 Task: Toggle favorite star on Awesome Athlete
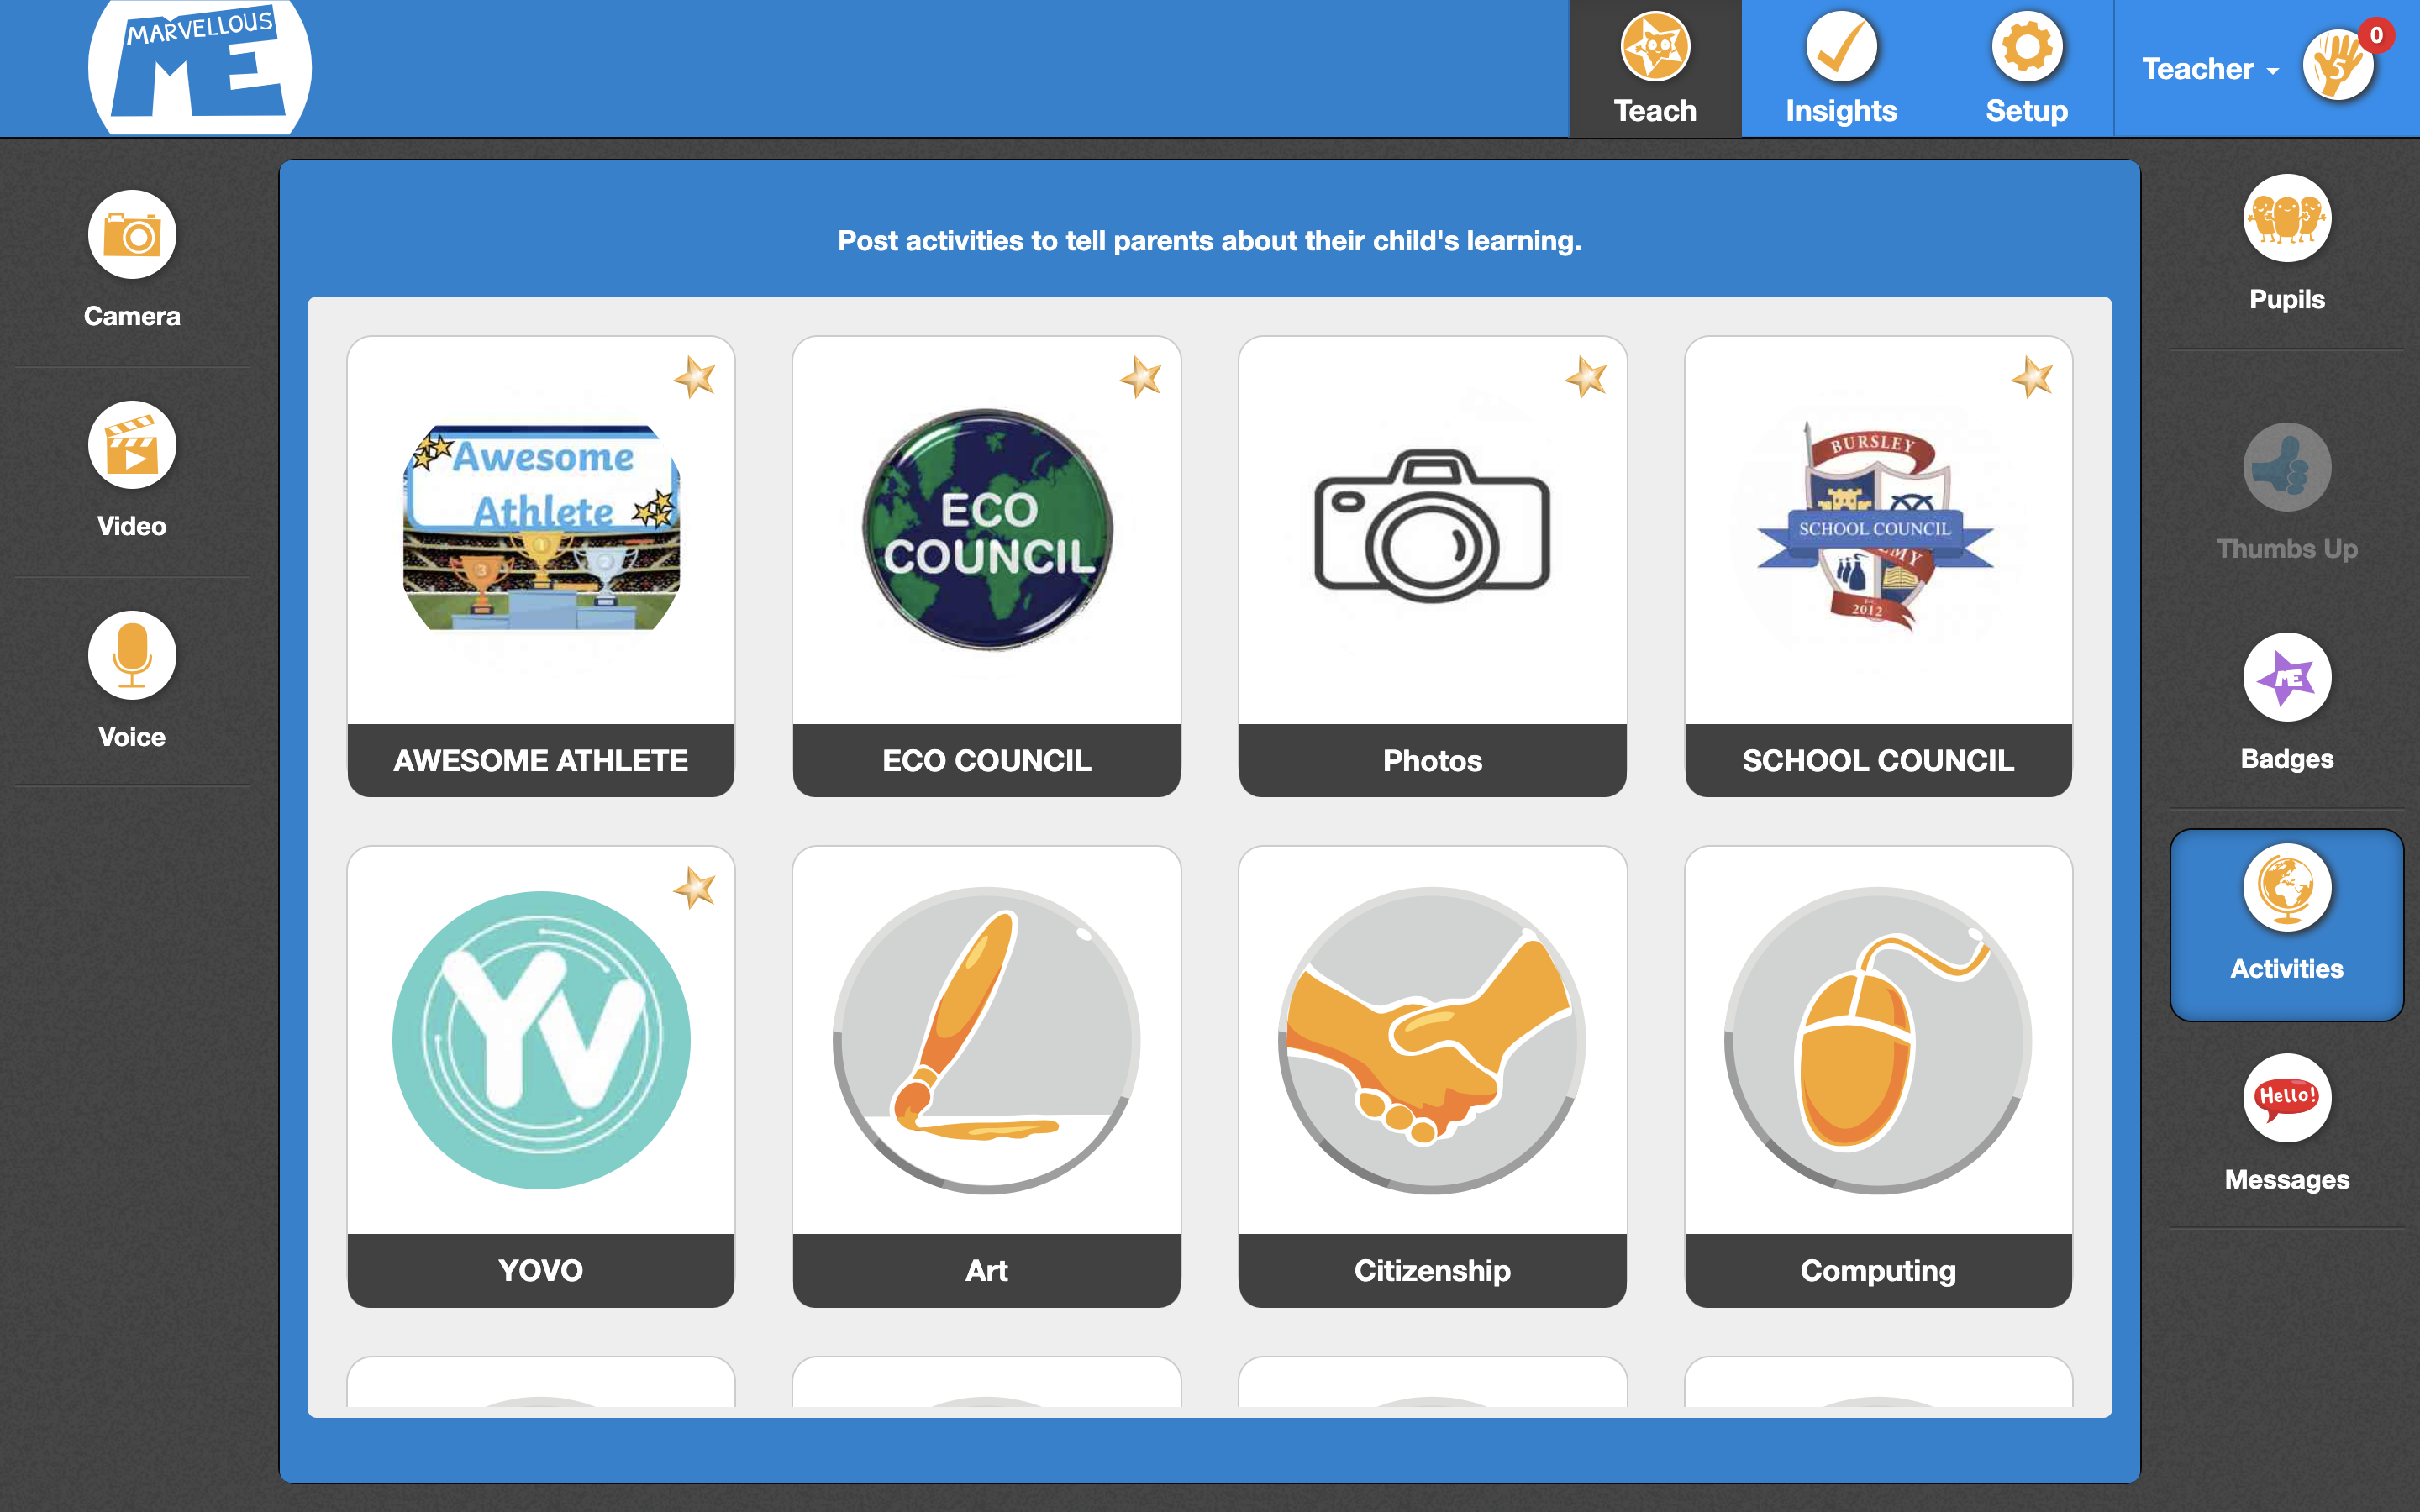click(x=694, y=378)
